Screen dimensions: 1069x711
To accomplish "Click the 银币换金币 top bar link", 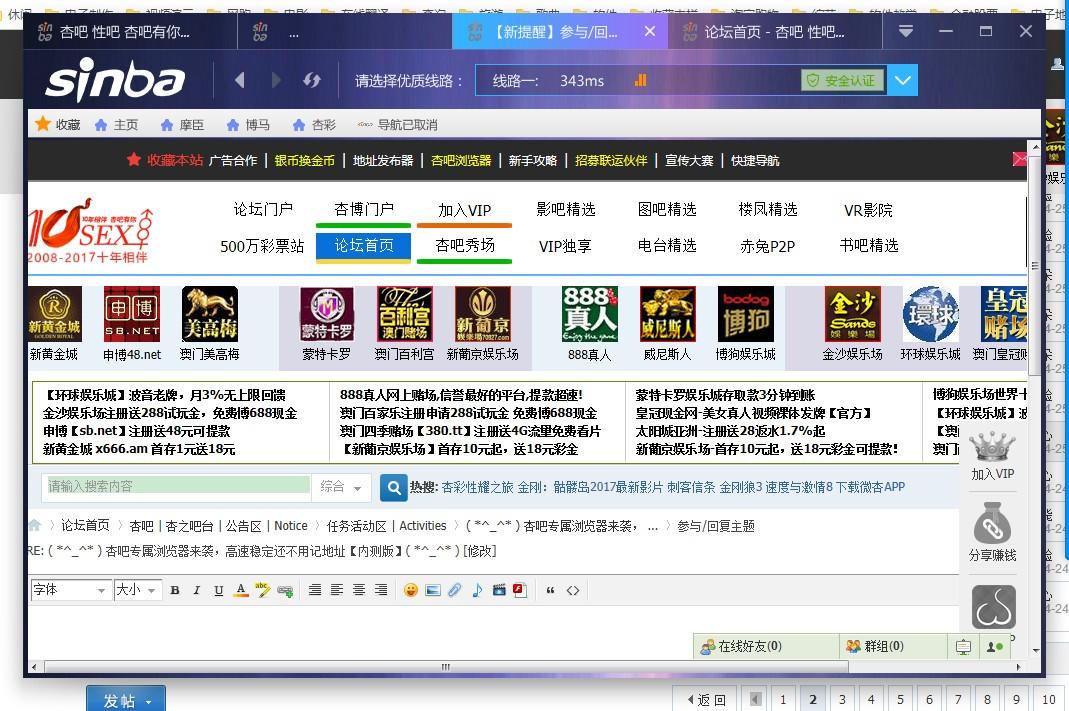I will [x=305, y=161].
